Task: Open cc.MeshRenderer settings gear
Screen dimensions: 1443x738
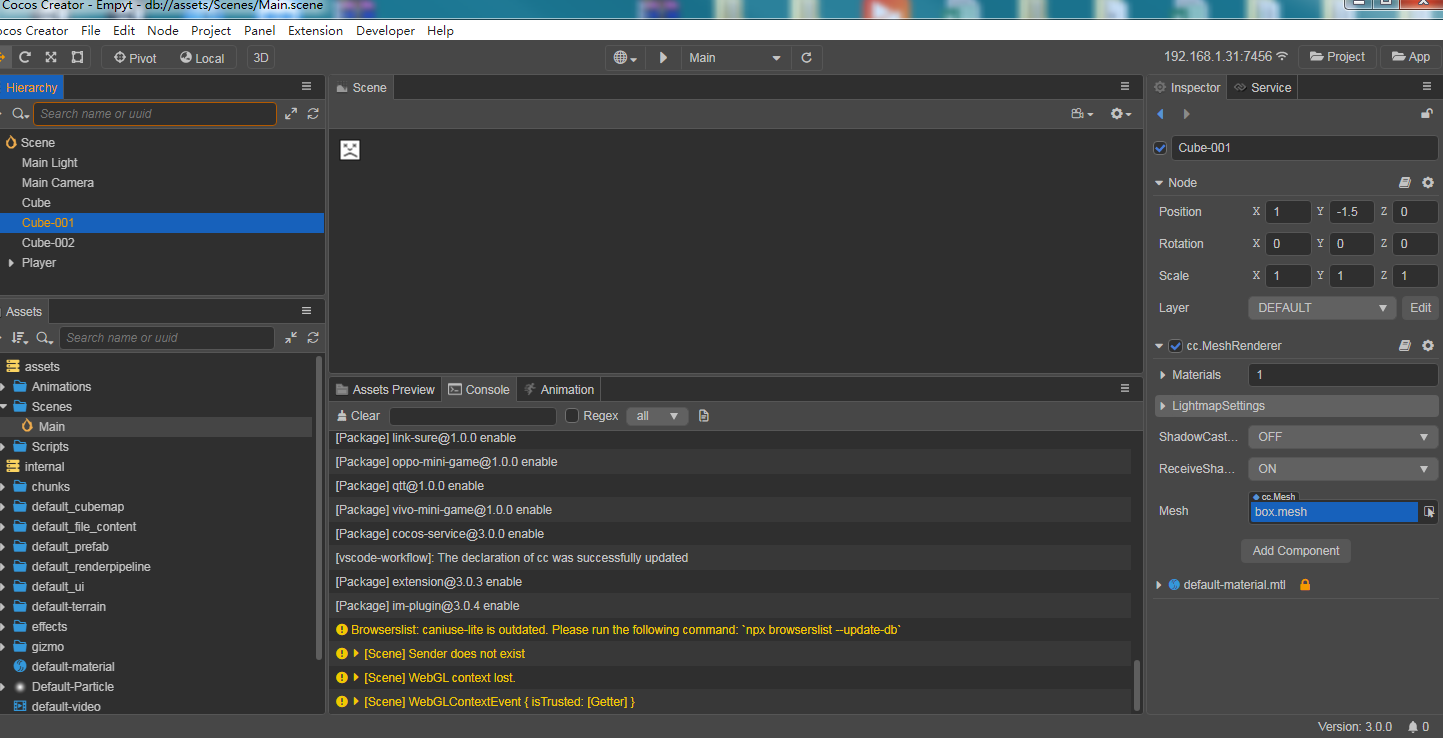Action: 1428,346
